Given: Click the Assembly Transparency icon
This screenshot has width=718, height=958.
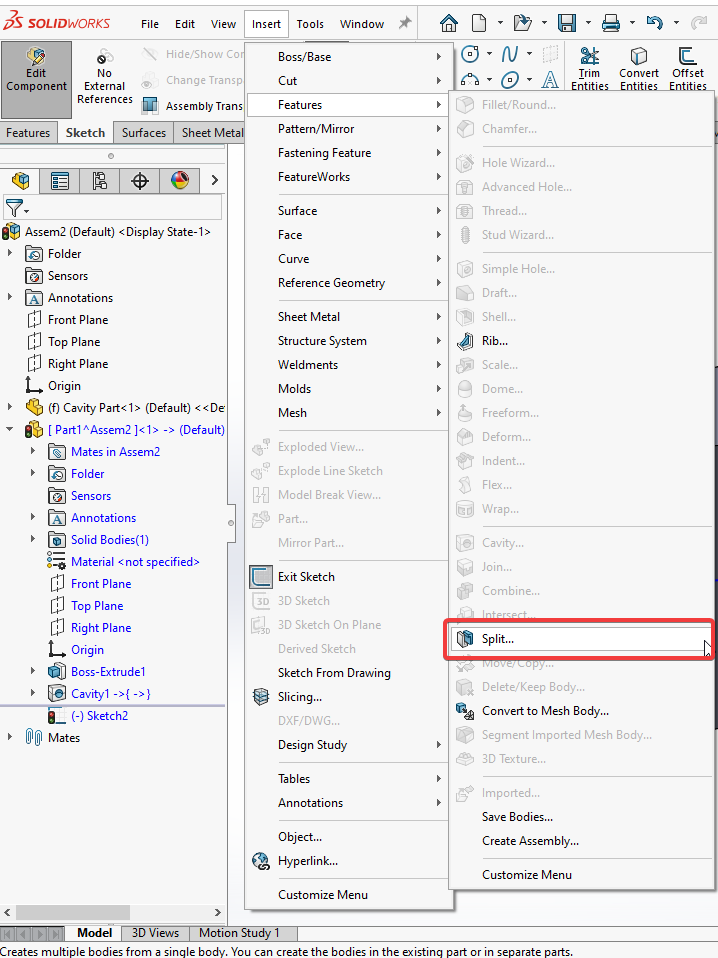Looking at the screenshot, I should (x=150, y=106).
